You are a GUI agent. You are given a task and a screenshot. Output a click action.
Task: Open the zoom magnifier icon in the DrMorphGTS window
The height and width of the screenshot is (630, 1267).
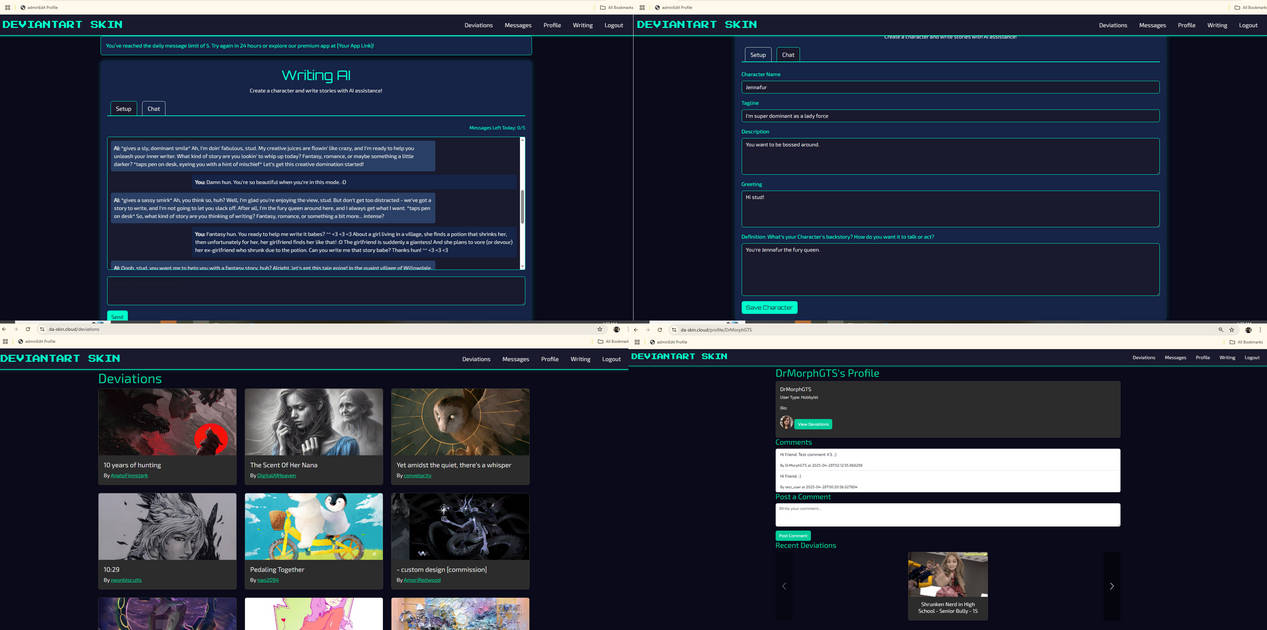tap(1220, 330)
